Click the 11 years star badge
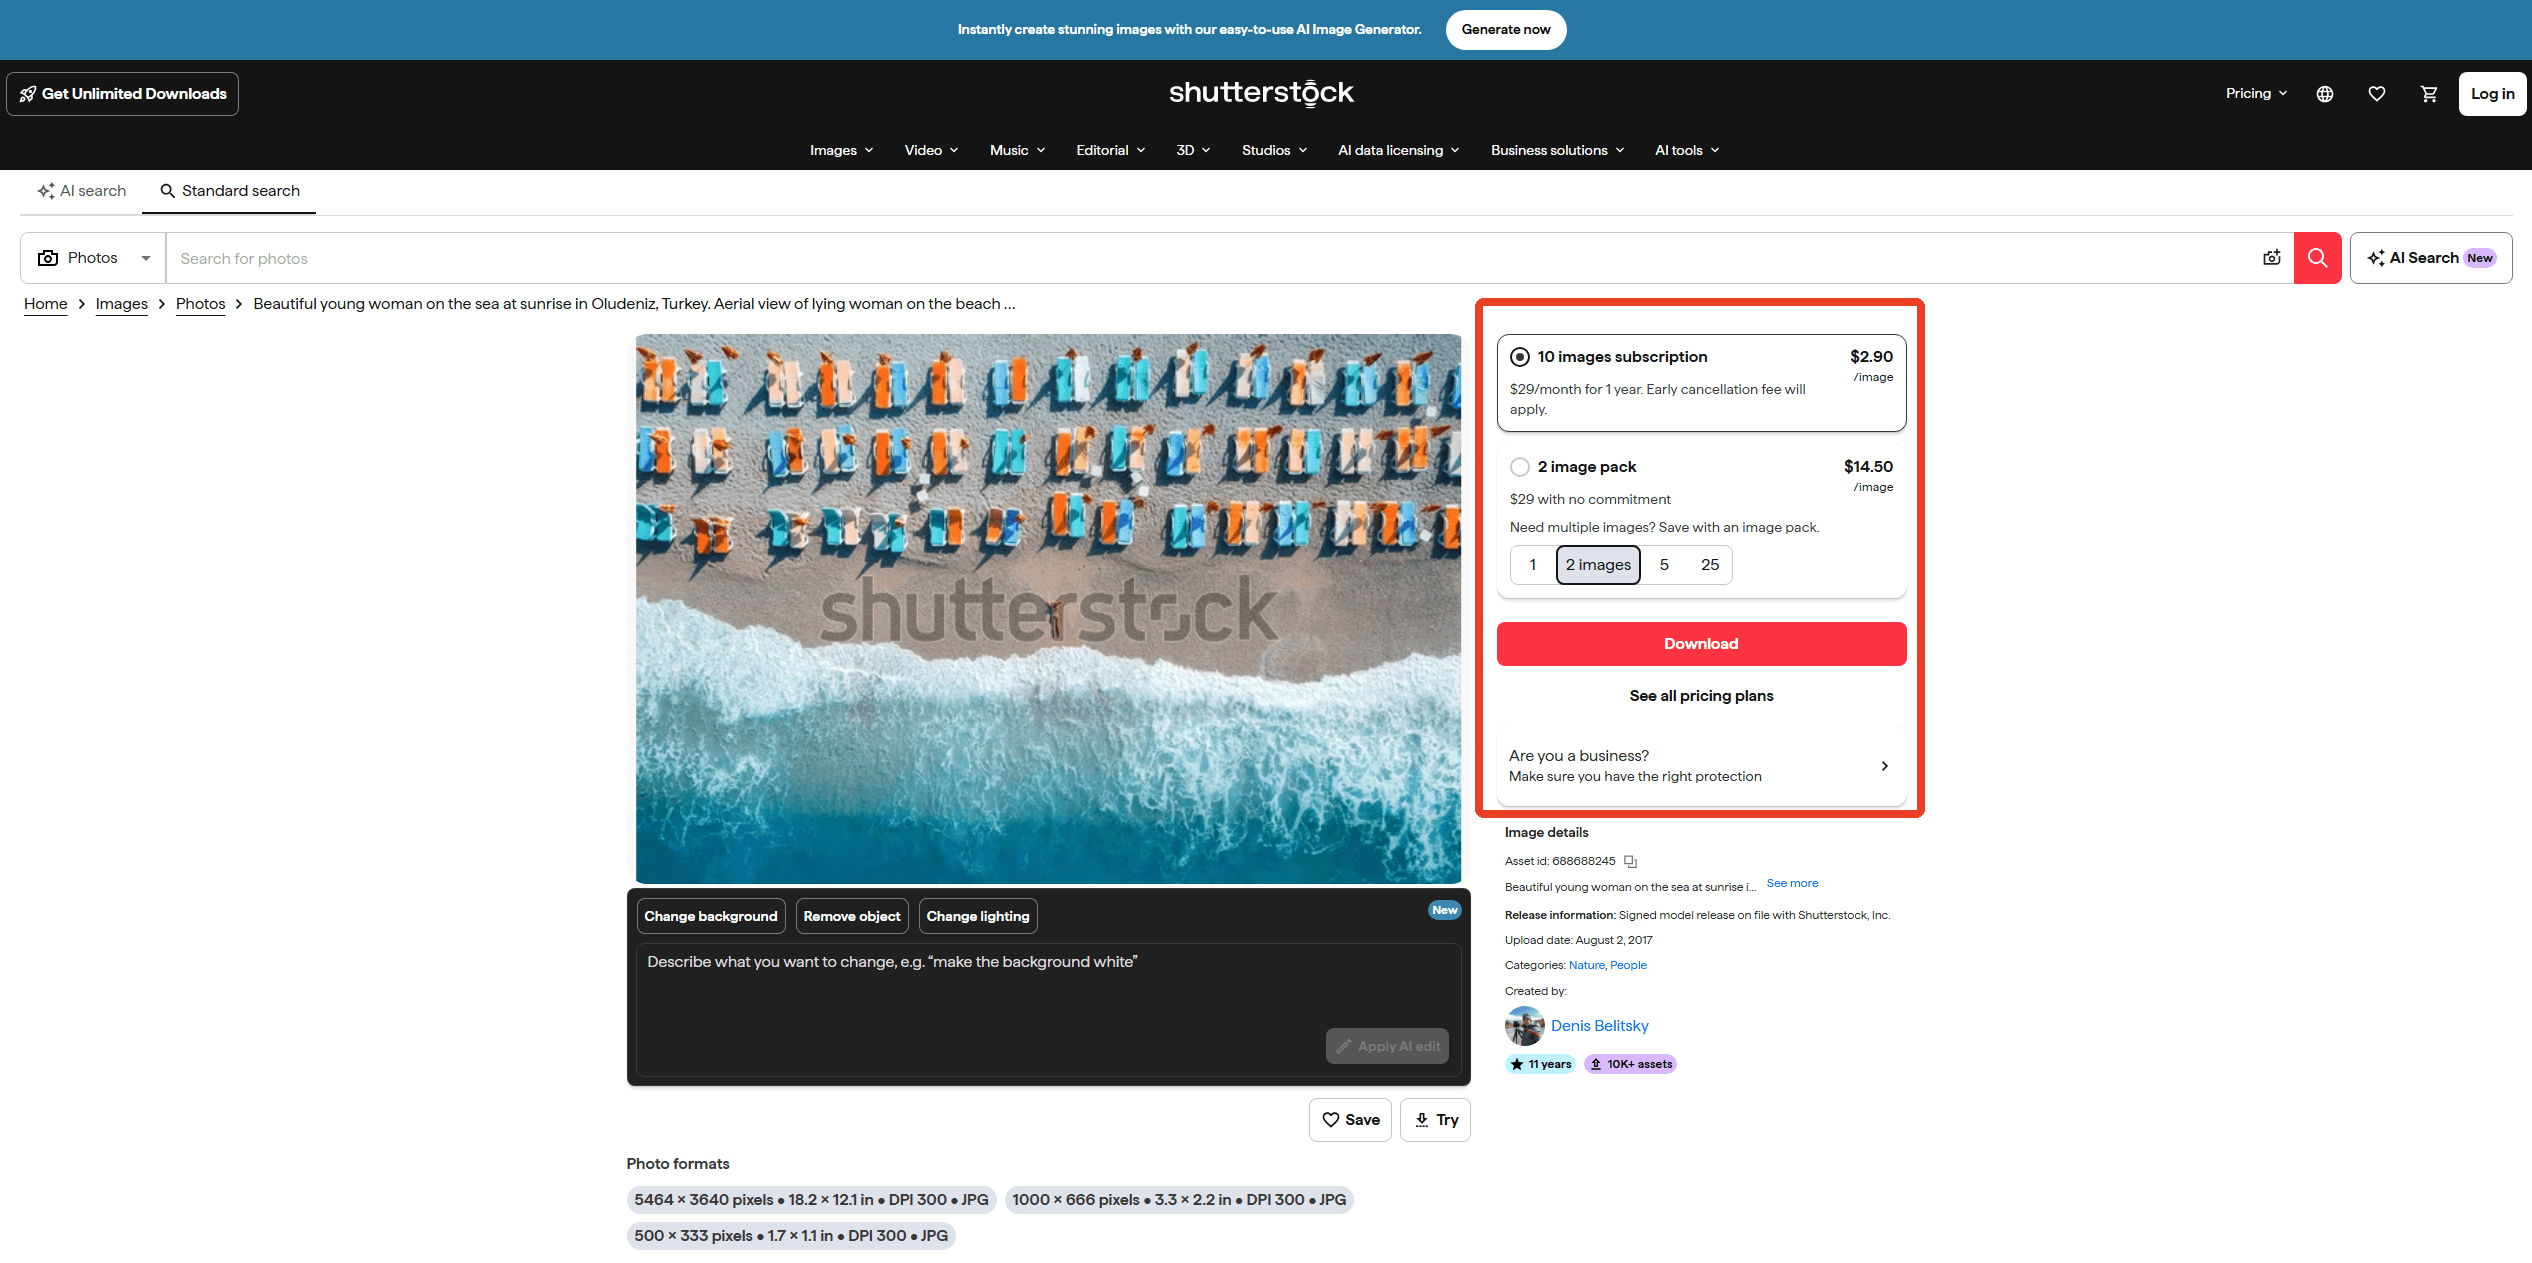Image resolution: width=2532 pixels, height=1263 pixels. pos(1540,1064)
